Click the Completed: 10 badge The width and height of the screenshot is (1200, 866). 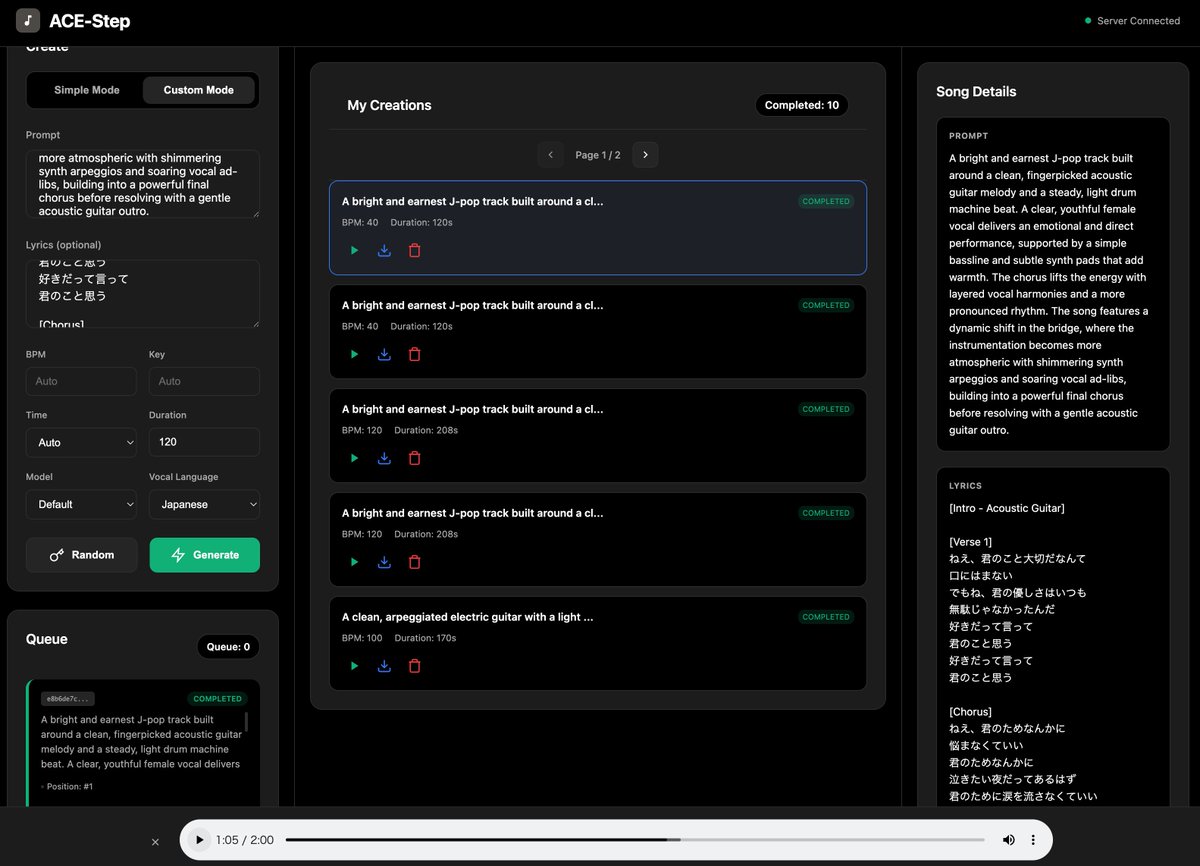coord(802,105)
